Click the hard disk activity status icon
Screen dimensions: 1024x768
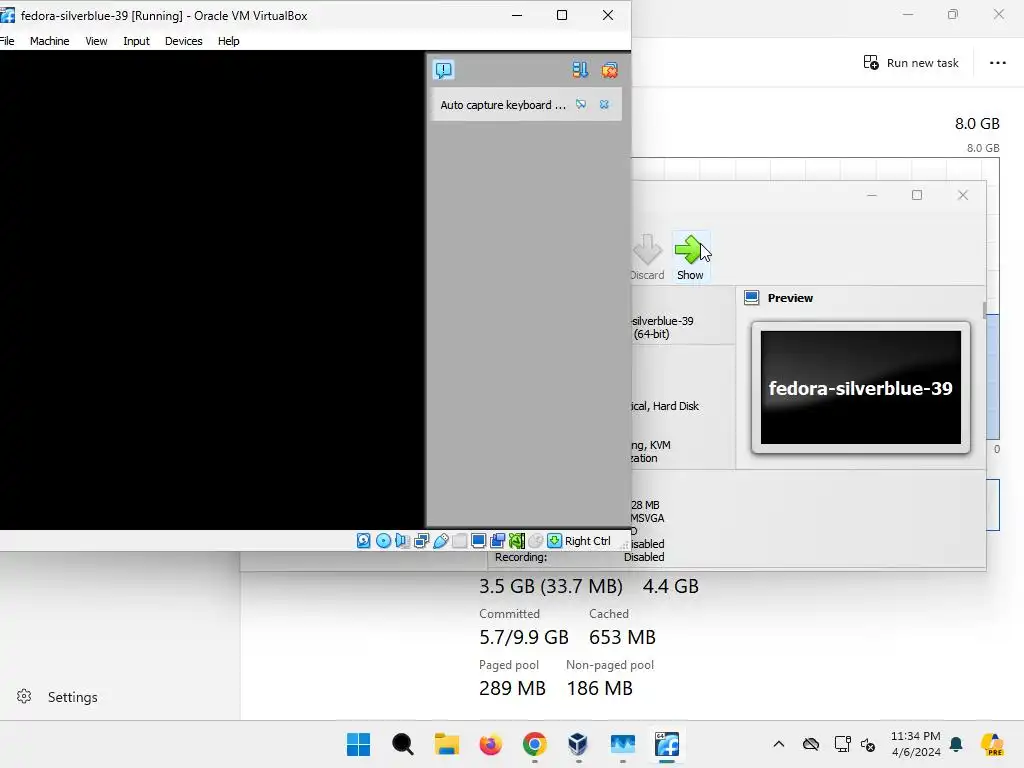click(x=364, y=541)
